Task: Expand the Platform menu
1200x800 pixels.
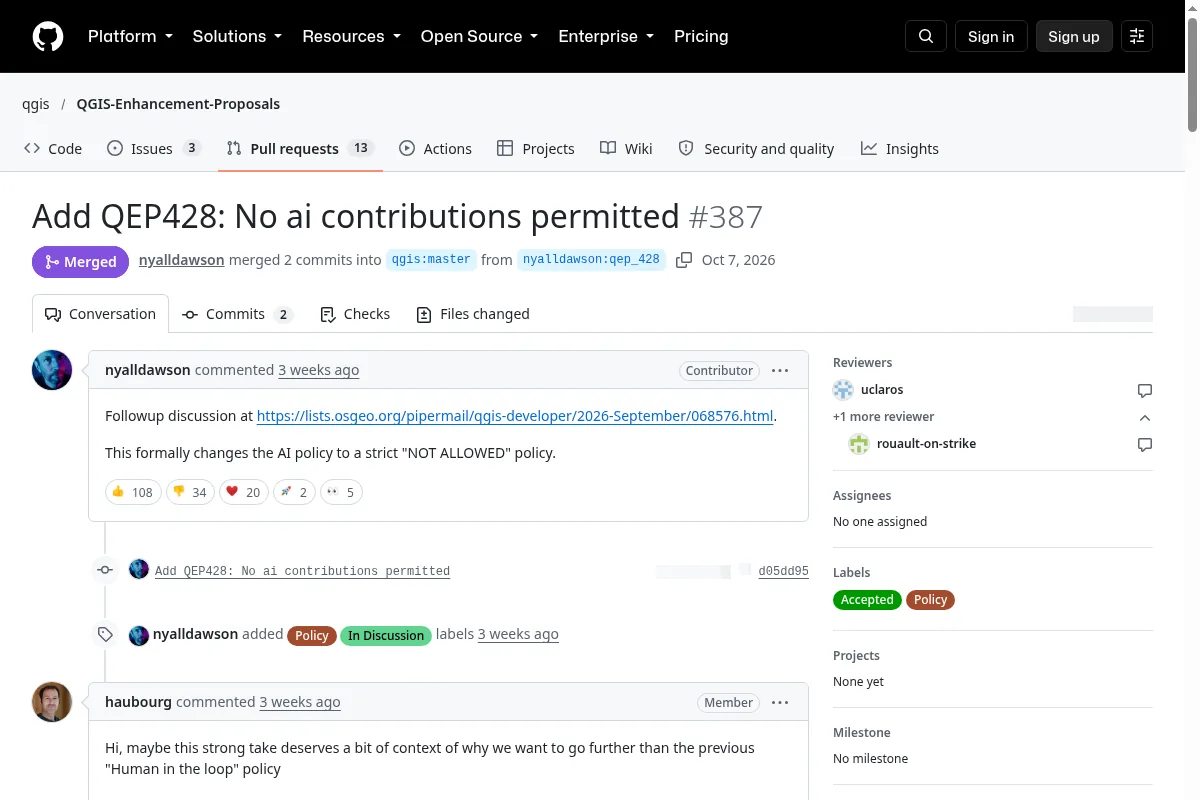Action: click(x=130, y=37)
